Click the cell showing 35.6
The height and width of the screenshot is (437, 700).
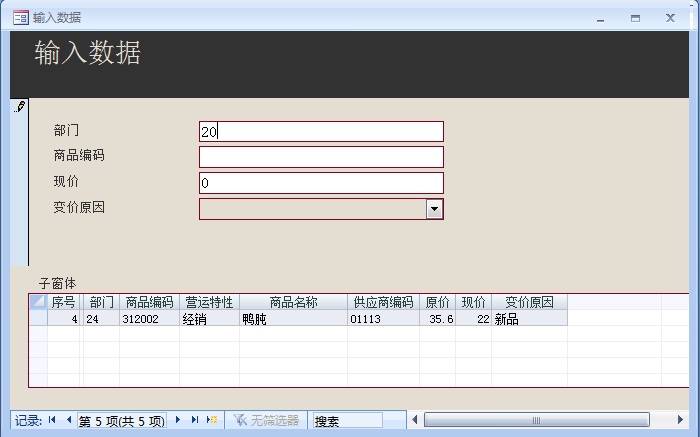tap(438, 318)
